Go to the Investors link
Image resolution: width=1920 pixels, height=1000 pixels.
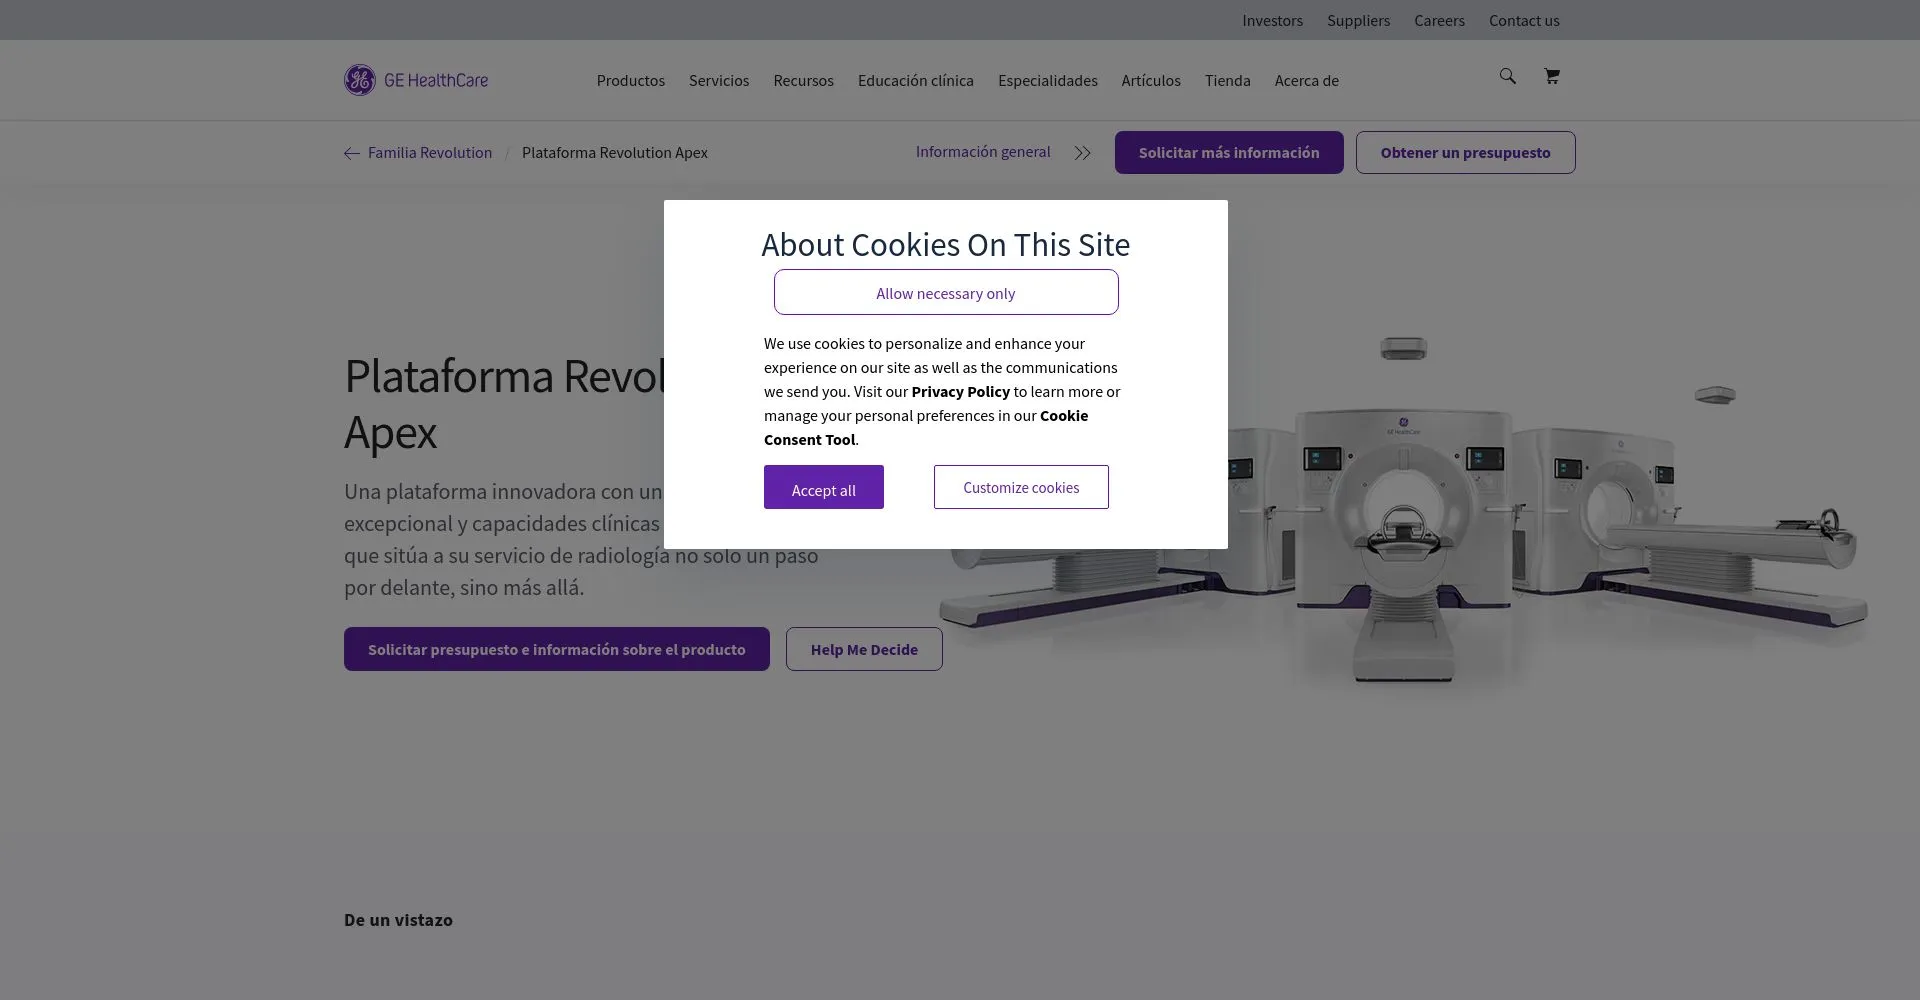[x=1272, y=20]
